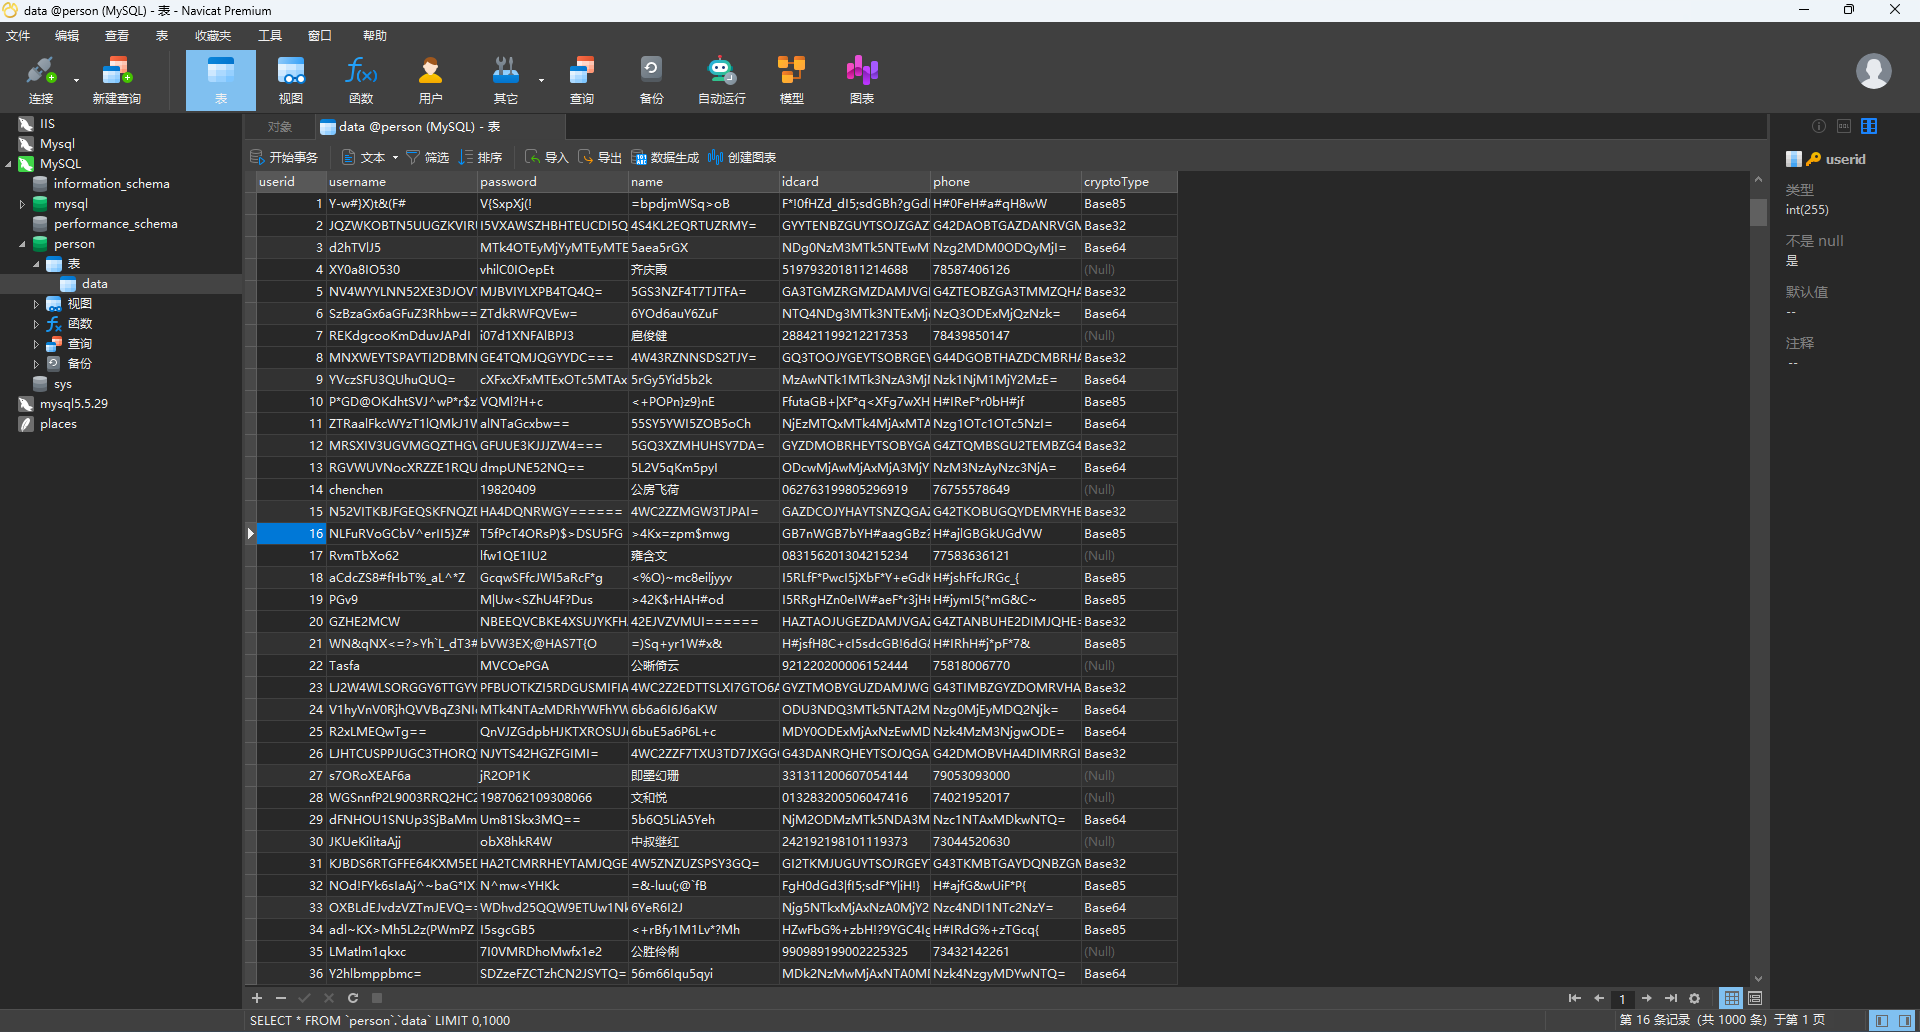The width and height of the screenshot is (1920, 1032).
Task: Open the 查询 (Query) toolbar icon
Action: (x=582, y=80)
